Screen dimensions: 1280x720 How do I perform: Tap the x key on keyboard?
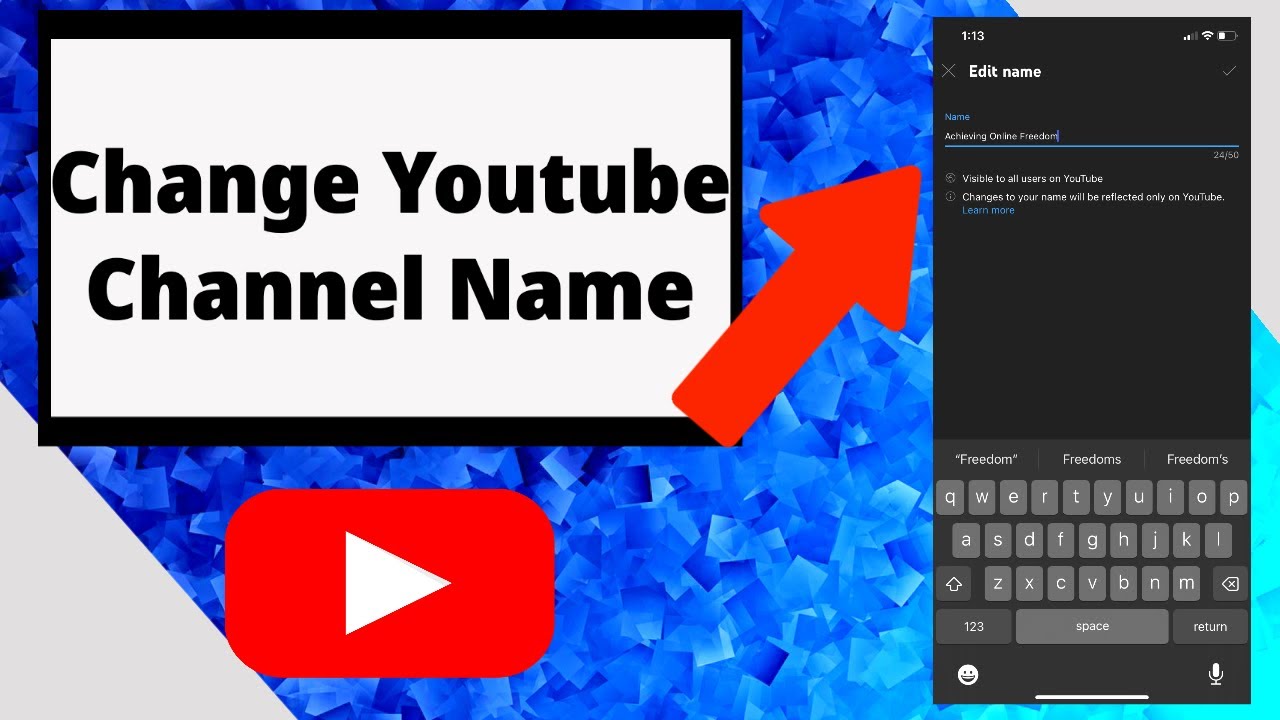[1029, 583]
